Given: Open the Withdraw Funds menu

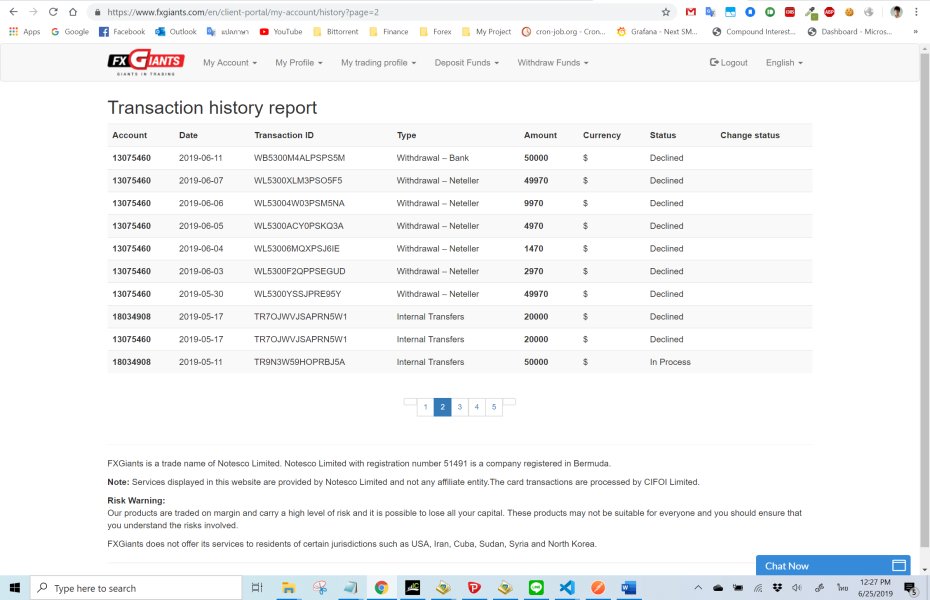Looking at the screenshot, I should [x=552, y=63].
